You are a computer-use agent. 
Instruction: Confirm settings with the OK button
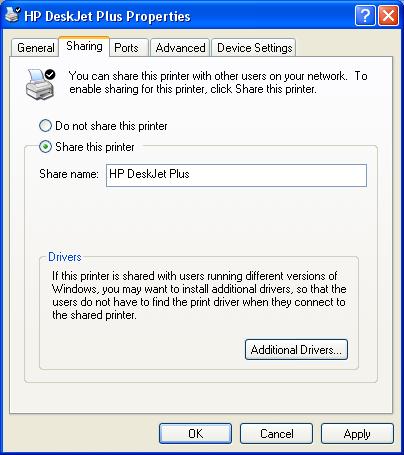195,433
